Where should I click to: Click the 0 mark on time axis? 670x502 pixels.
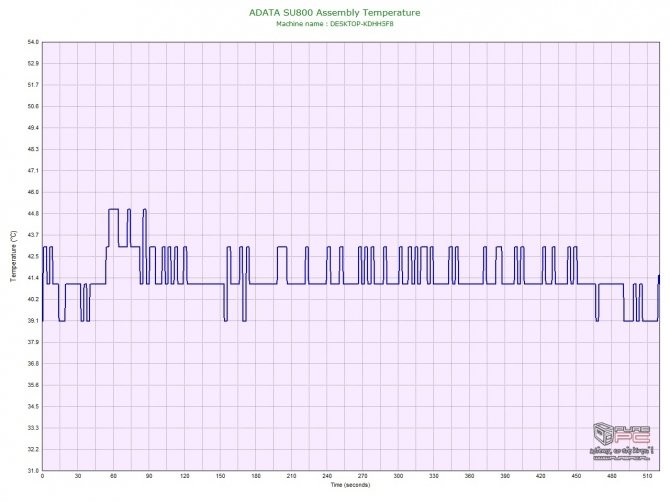42,476
